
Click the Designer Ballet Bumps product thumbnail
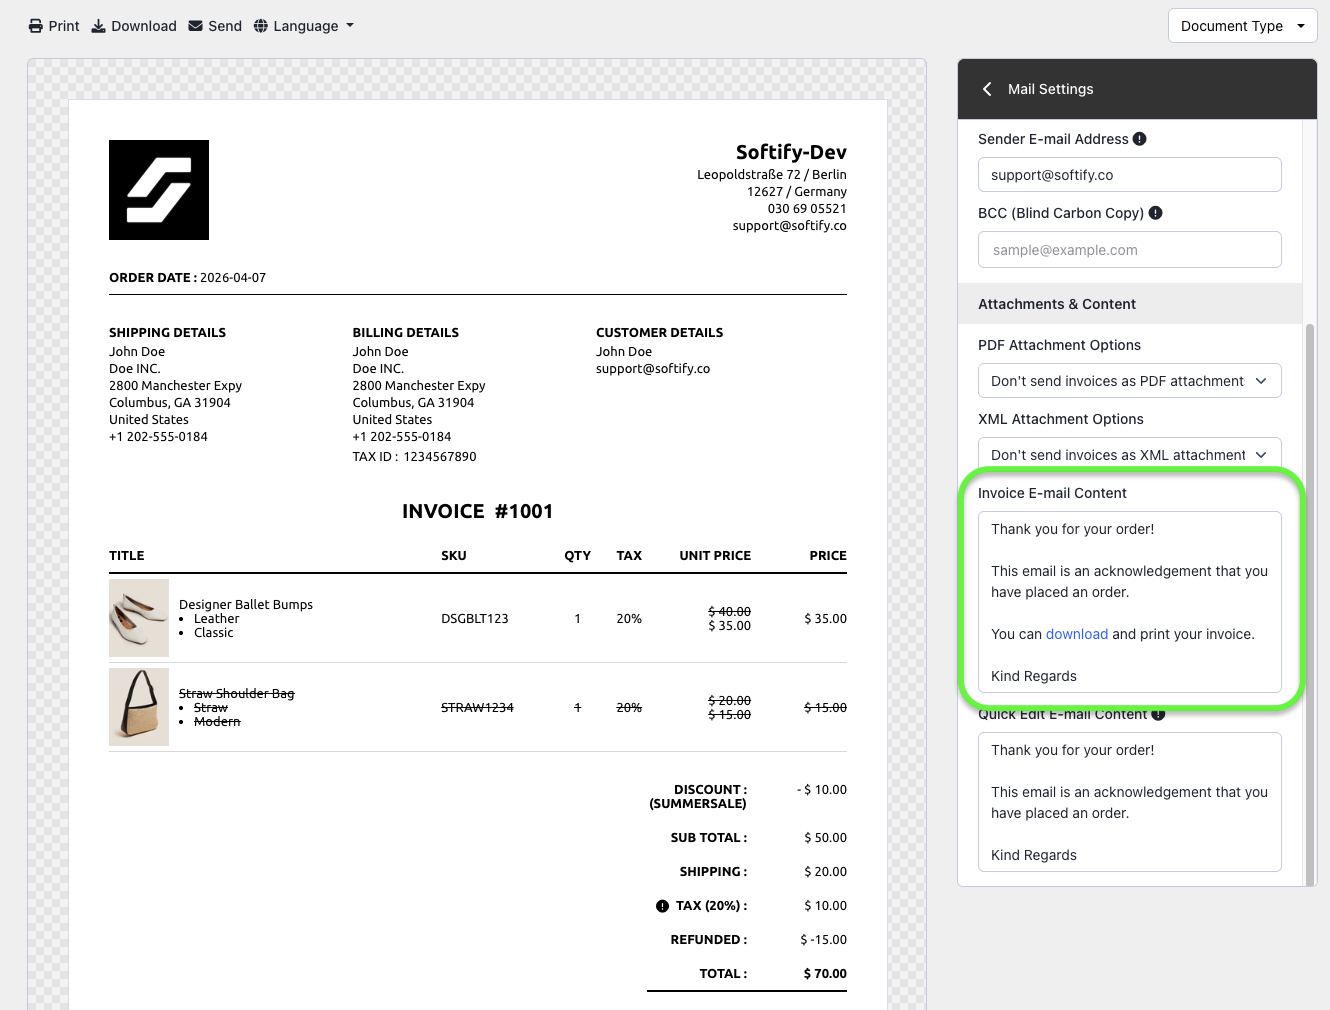pyautogui.click(x=139, y=618)
